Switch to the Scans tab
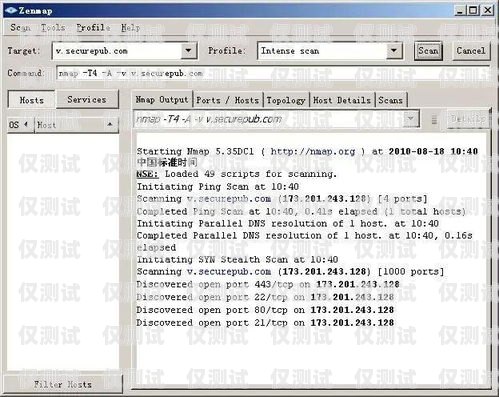 click(x=391, y=100)
